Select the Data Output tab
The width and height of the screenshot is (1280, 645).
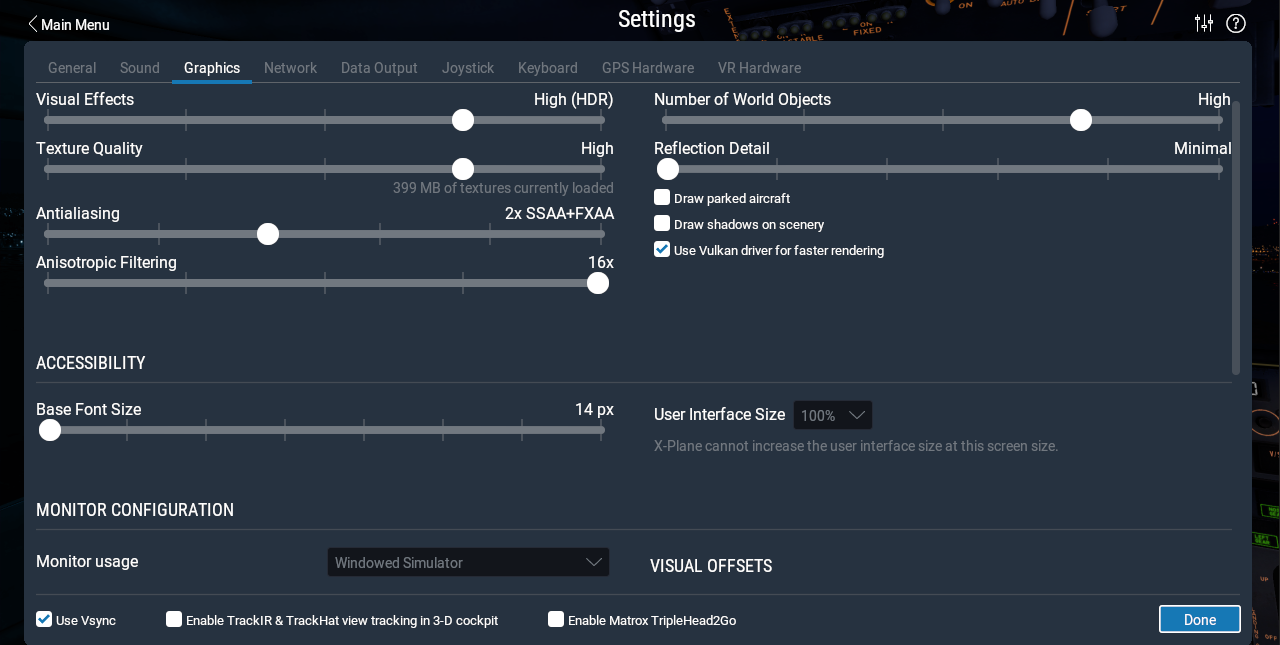pyautogui.click(x=379, y=68)
